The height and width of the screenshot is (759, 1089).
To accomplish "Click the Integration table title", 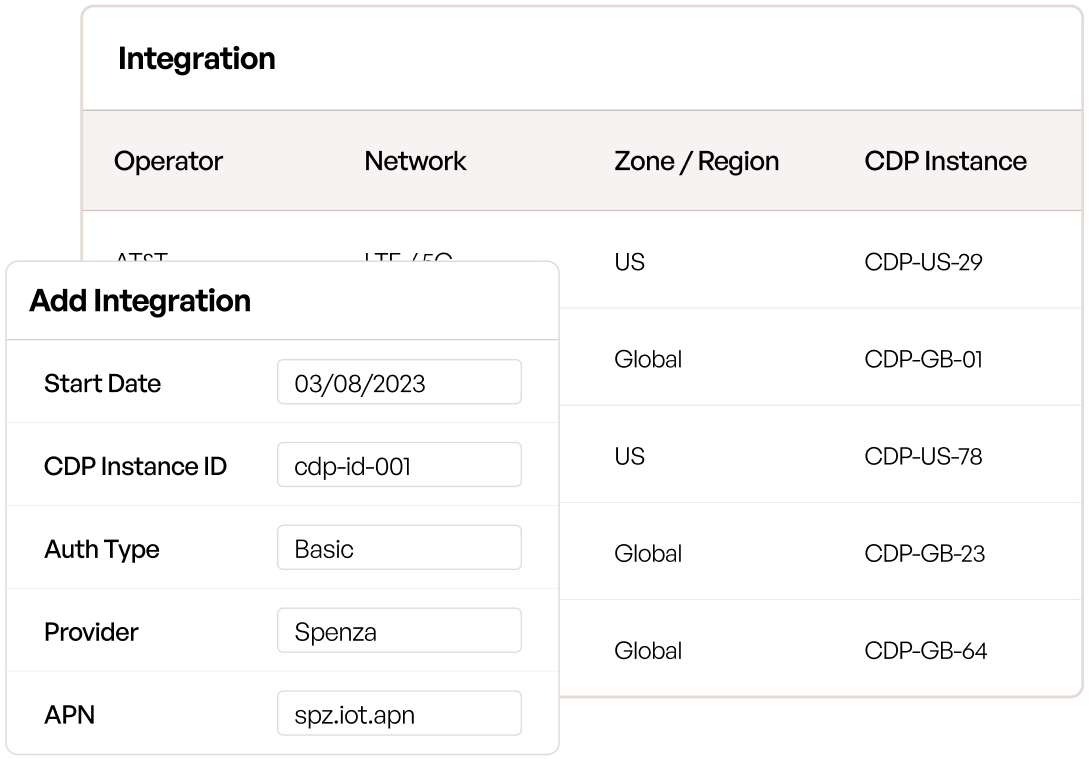I will pyautogui.click(x=196, y=59).
